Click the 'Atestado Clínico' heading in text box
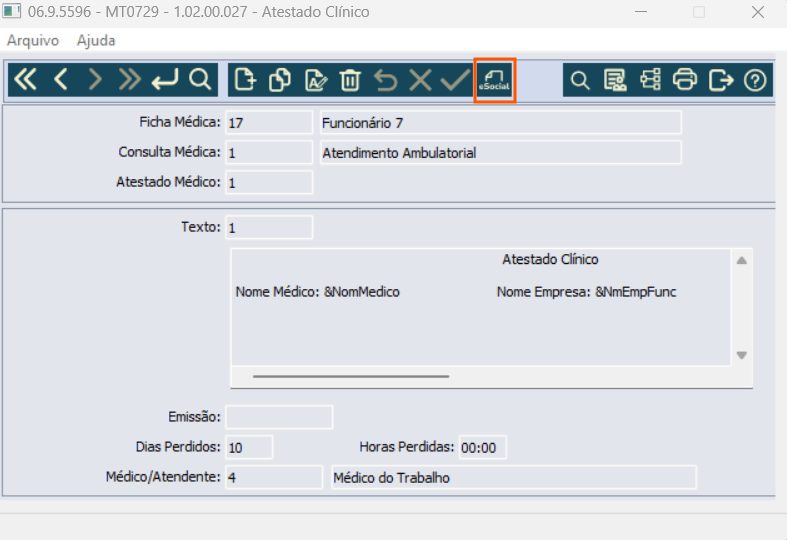Image resolution: width=787 pixels, height=540 pixels. click(550, 259)
